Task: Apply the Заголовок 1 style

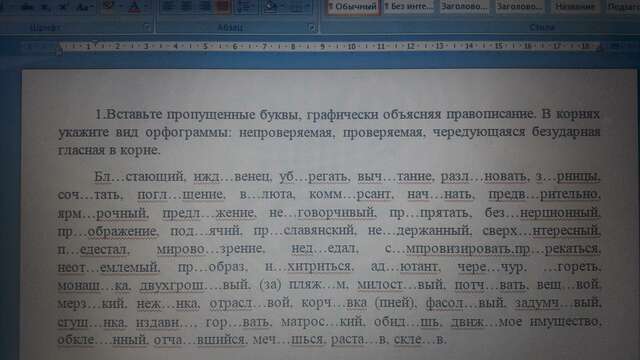Action: coord(464,7)
